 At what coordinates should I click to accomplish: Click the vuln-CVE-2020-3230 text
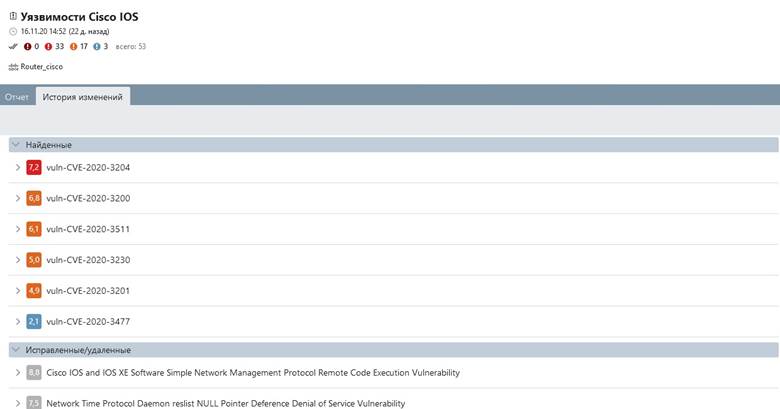(x=88, y=260)
